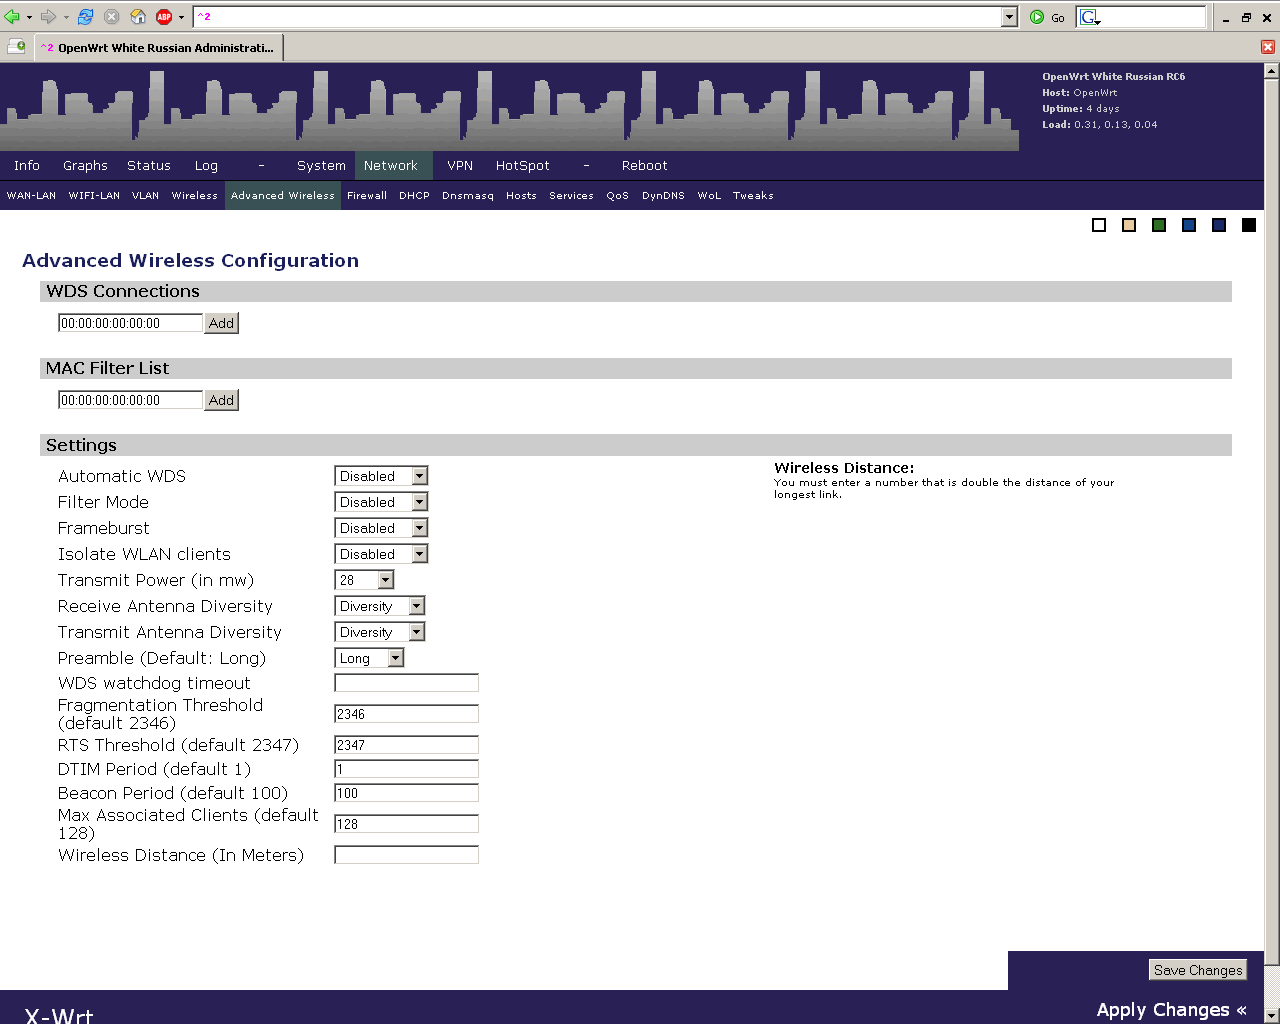Switch to the Firewall subpage
1280x1024 pixels.
pos(367,196)
